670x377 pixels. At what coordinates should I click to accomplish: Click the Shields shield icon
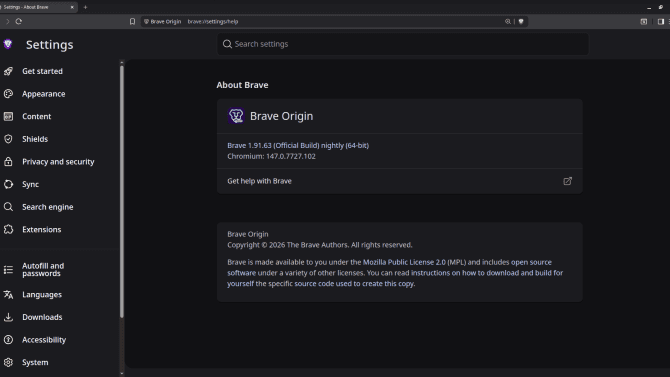coord(8,139)
